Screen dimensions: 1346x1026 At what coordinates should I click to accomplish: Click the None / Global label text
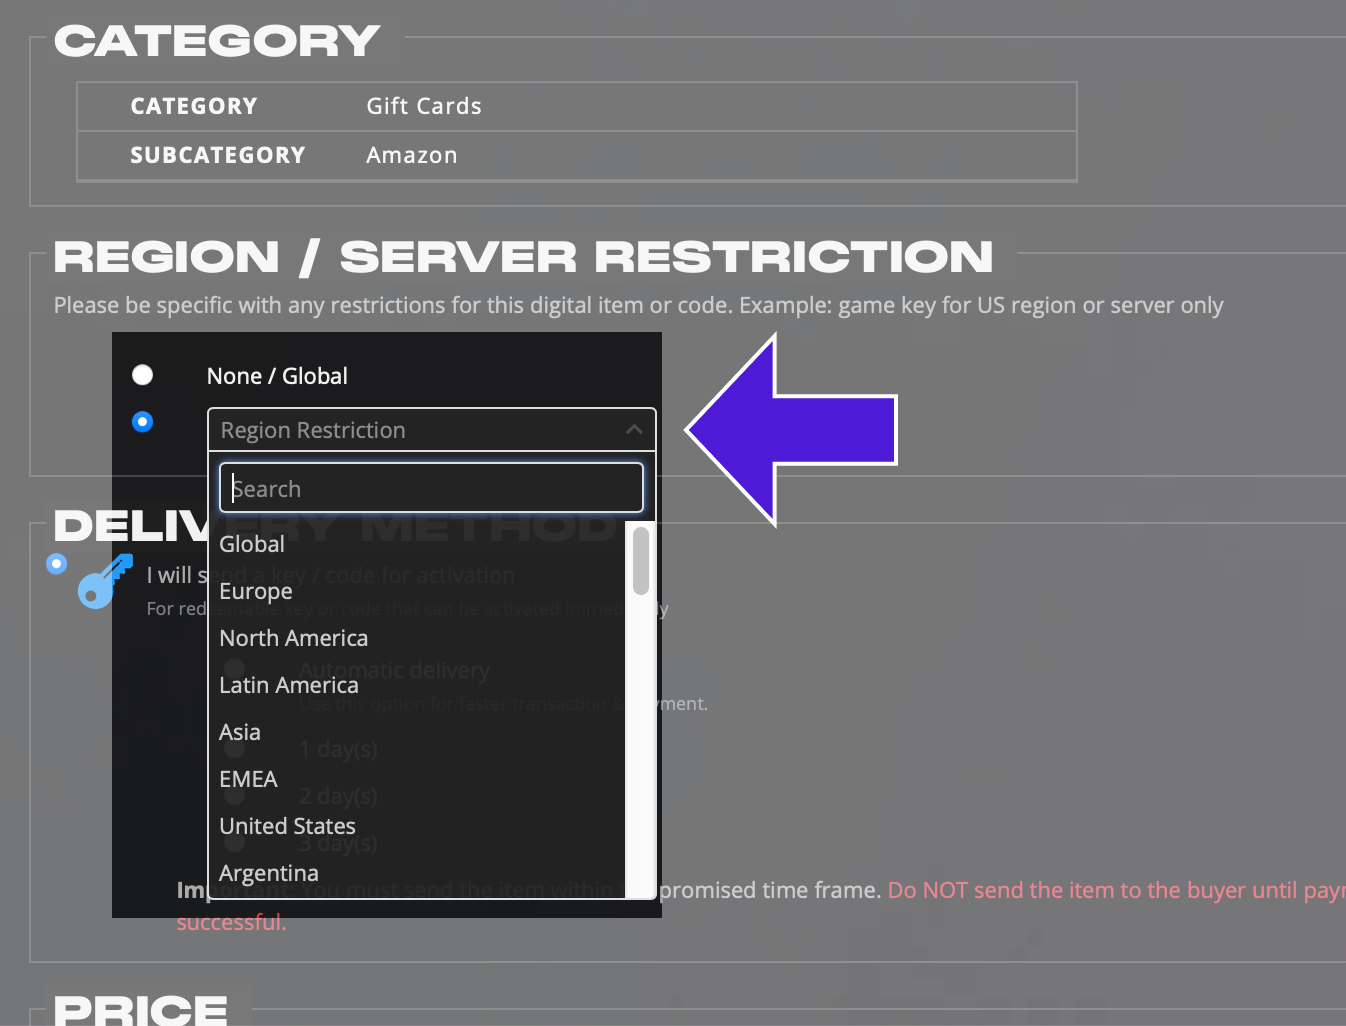tap(277, 376)
